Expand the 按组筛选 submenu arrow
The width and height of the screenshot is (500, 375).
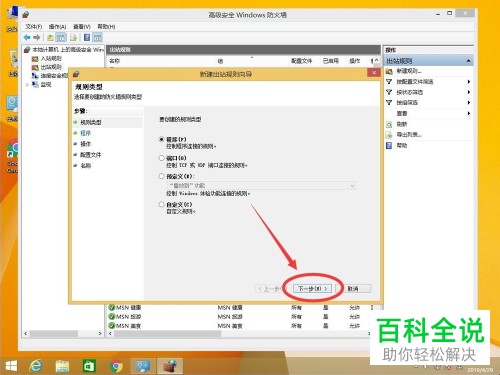click(x=469, y=103)
